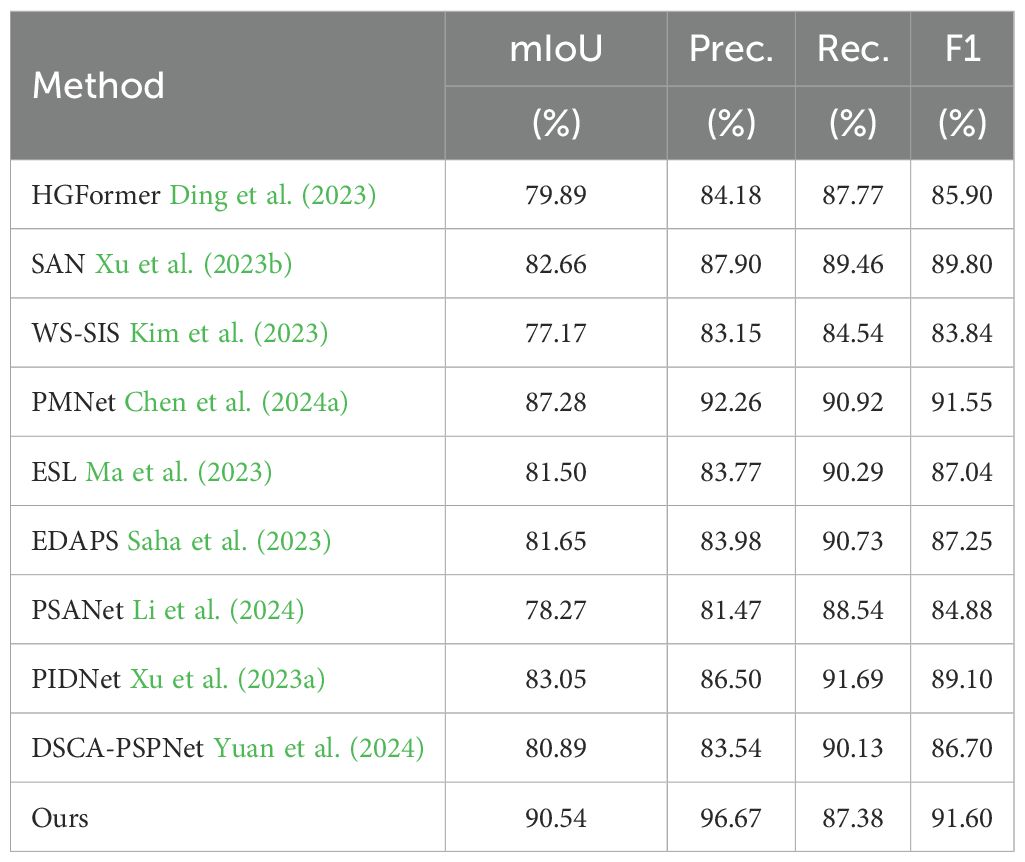Open the Ding et al. (2023) citation
The height and width of the screenshot is (862, 1025).
pyautogui.click(x=273, y=195)
